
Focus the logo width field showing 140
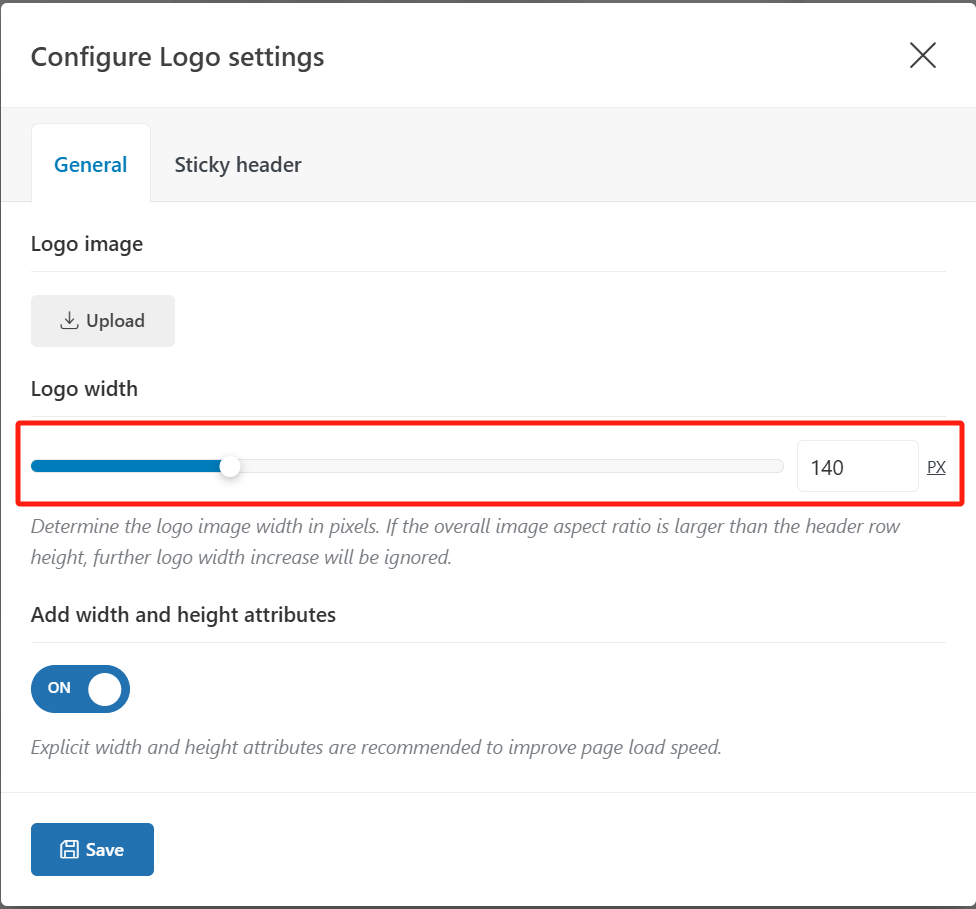click(x=856, y=466)
